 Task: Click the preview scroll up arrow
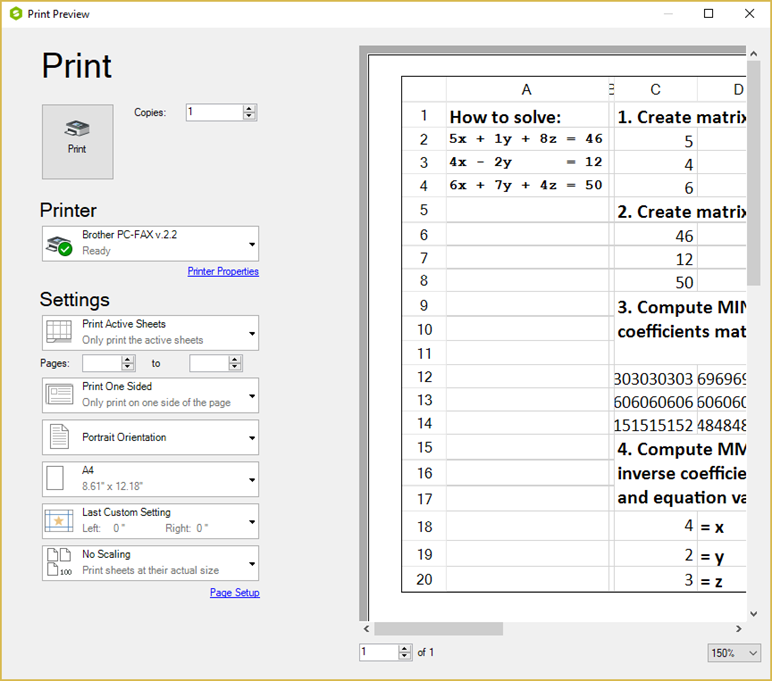click(x=754, y=54)
